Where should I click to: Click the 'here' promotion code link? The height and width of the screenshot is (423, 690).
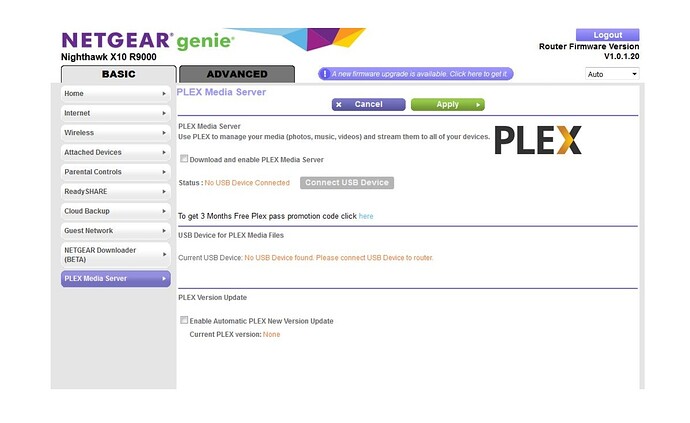click(366, 216)
